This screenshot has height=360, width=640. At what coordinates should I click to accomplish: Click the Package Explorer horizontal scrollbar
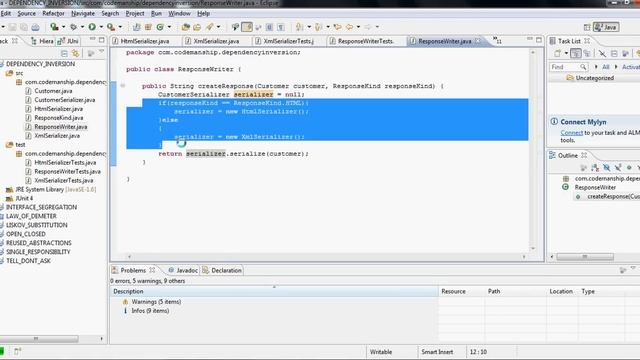click(40, 339)
